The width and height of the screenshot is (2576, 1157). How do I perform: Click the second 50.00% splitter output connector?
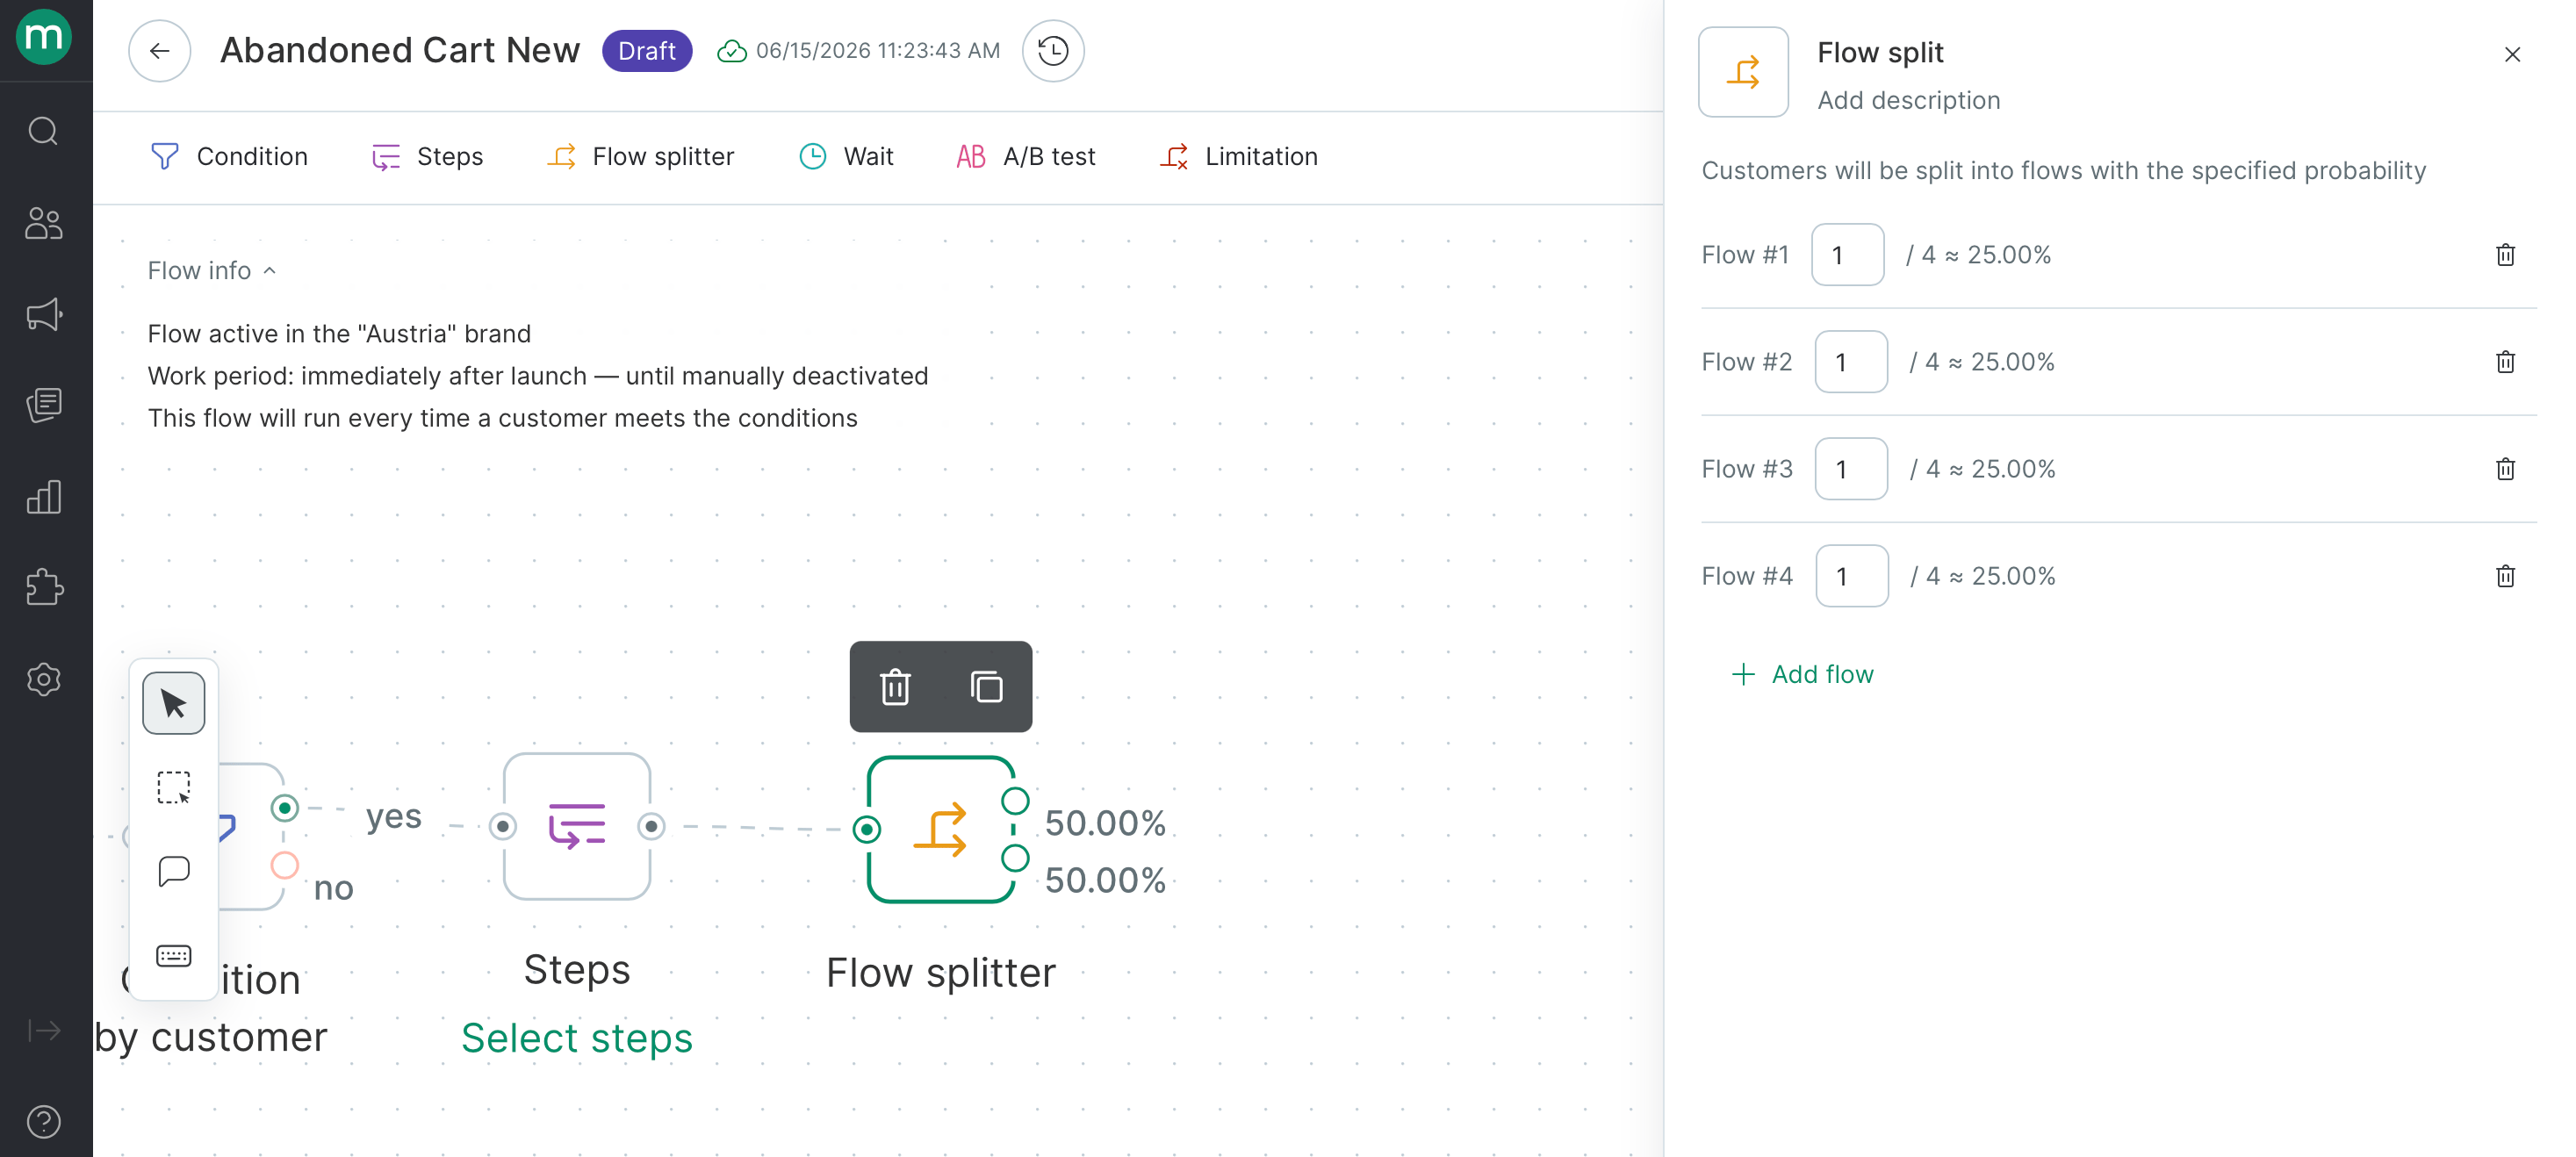1015,858
